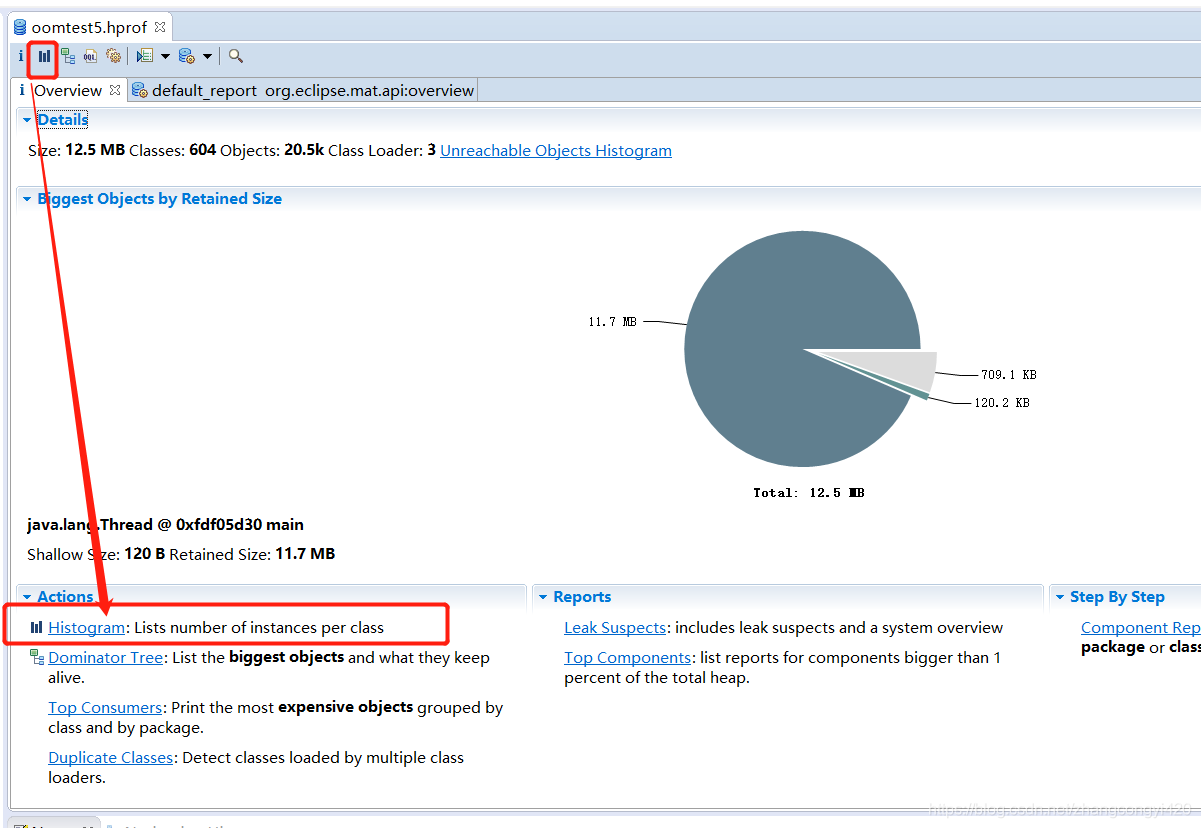Click the Query Browser database icon
The image size is (1201, 828).
click(186, 57)
